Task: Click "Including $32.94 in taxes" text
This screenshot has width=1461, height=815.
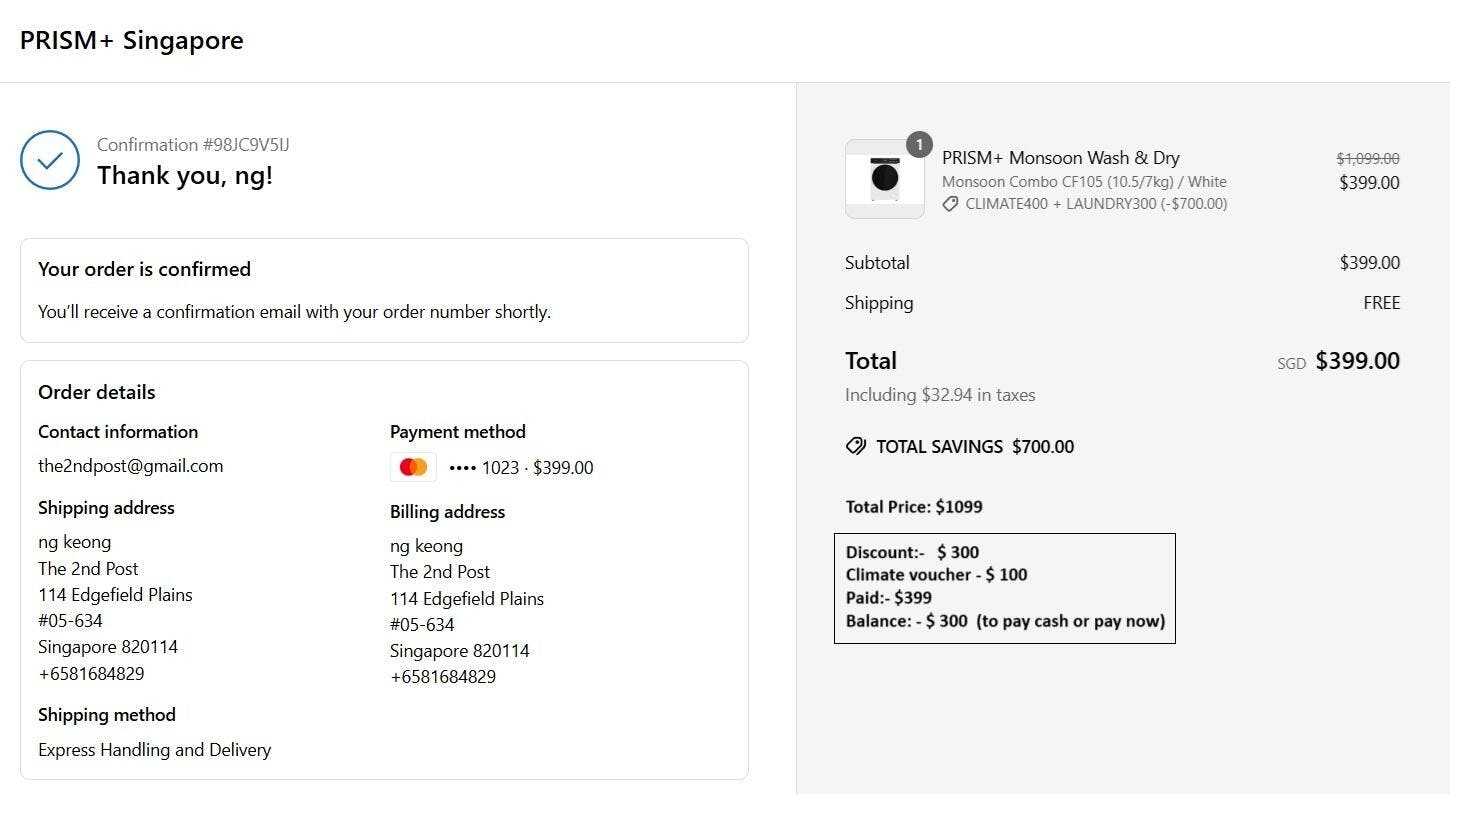Action: 940,395
